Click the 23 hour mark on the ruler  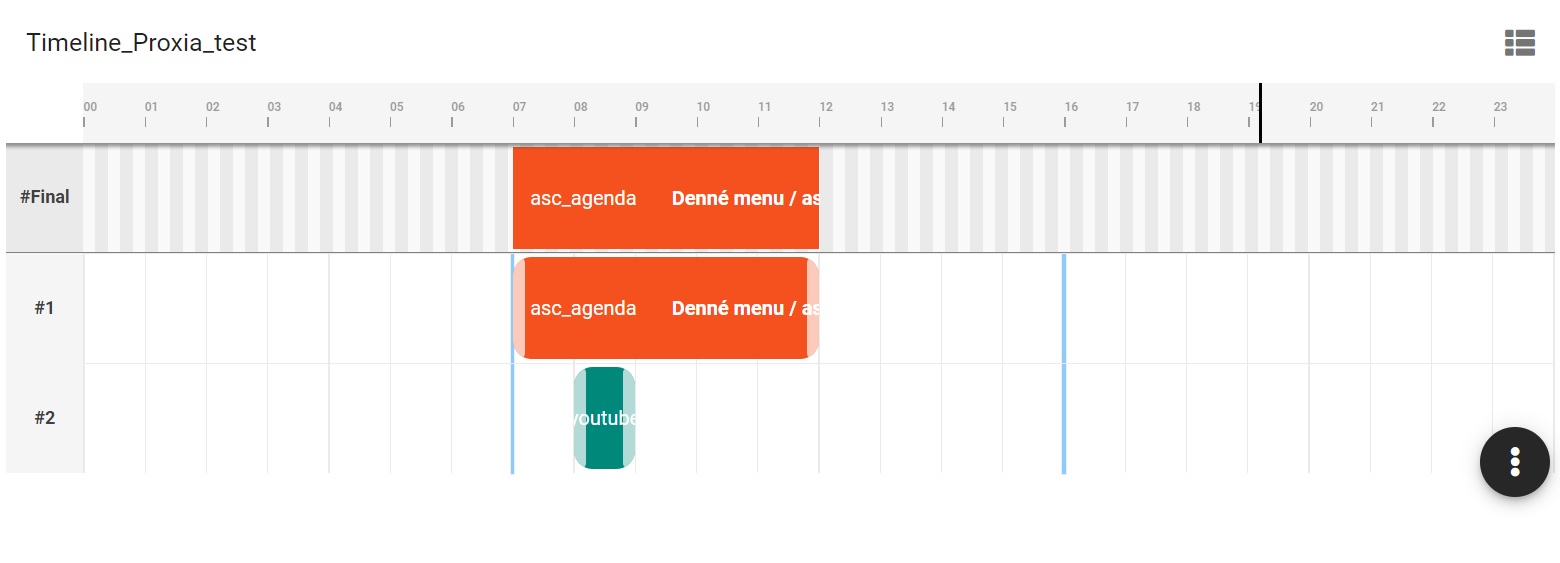coord(1500,107)
